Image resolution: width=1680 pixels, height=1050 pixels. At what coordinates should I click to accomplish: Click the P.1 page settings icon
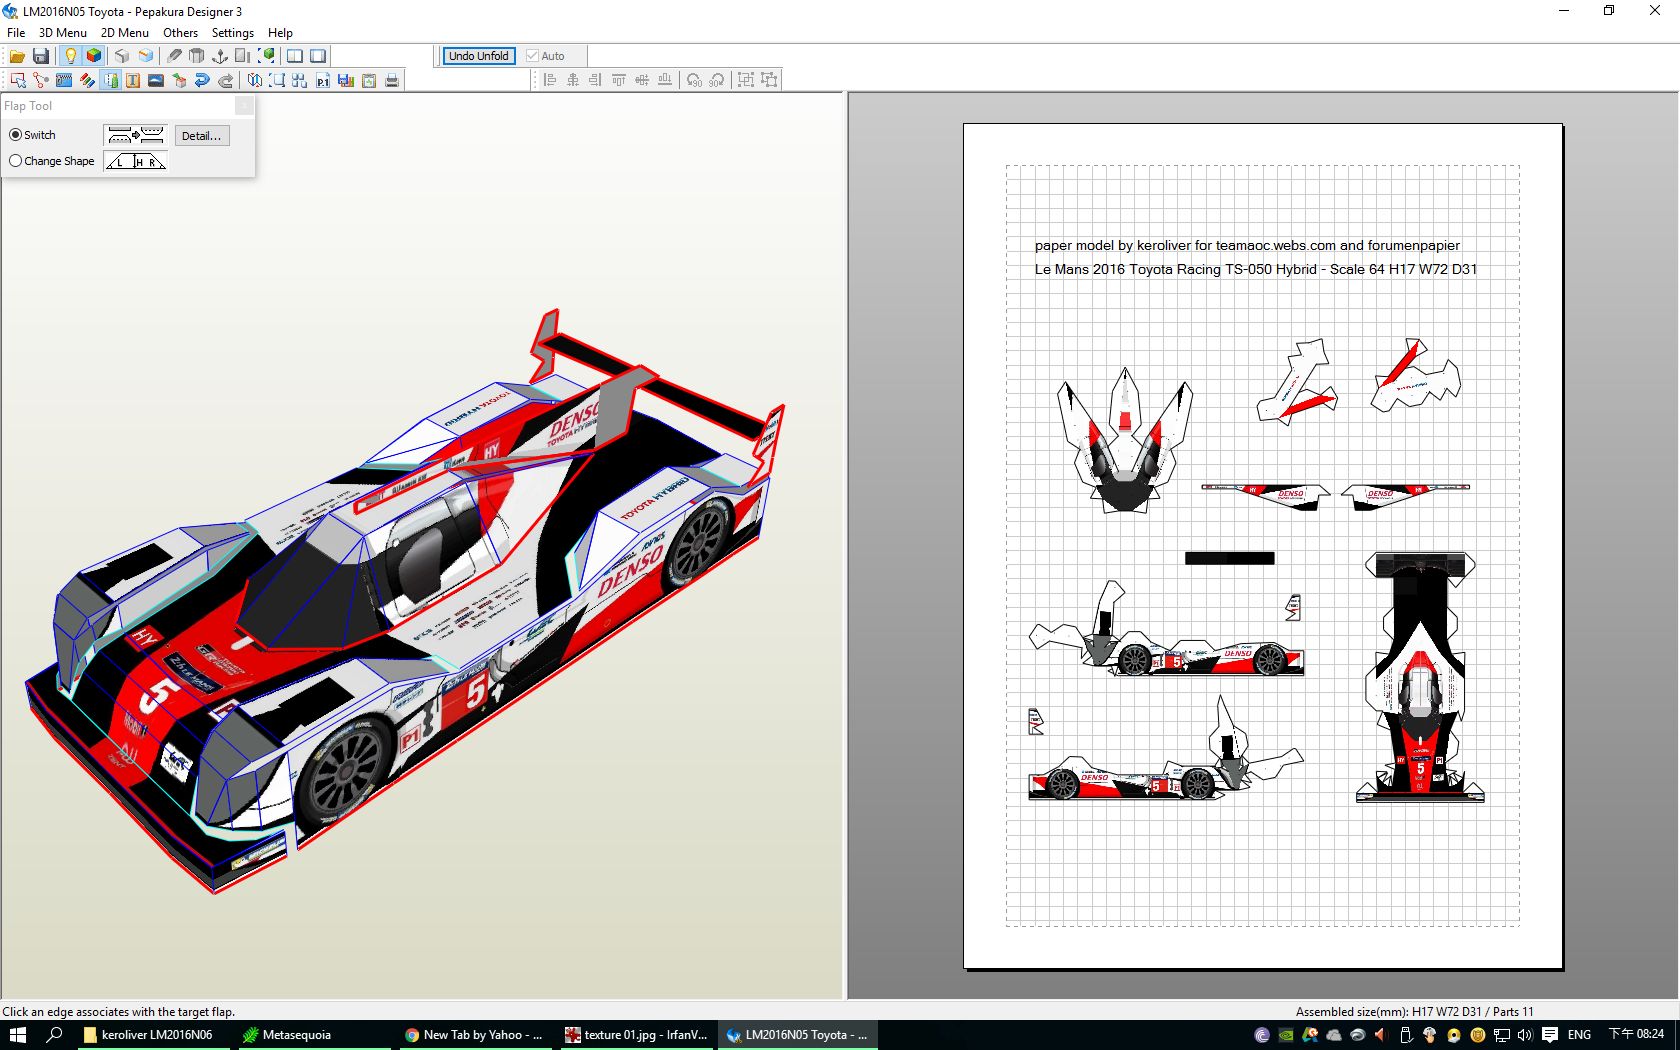(323, 80)
